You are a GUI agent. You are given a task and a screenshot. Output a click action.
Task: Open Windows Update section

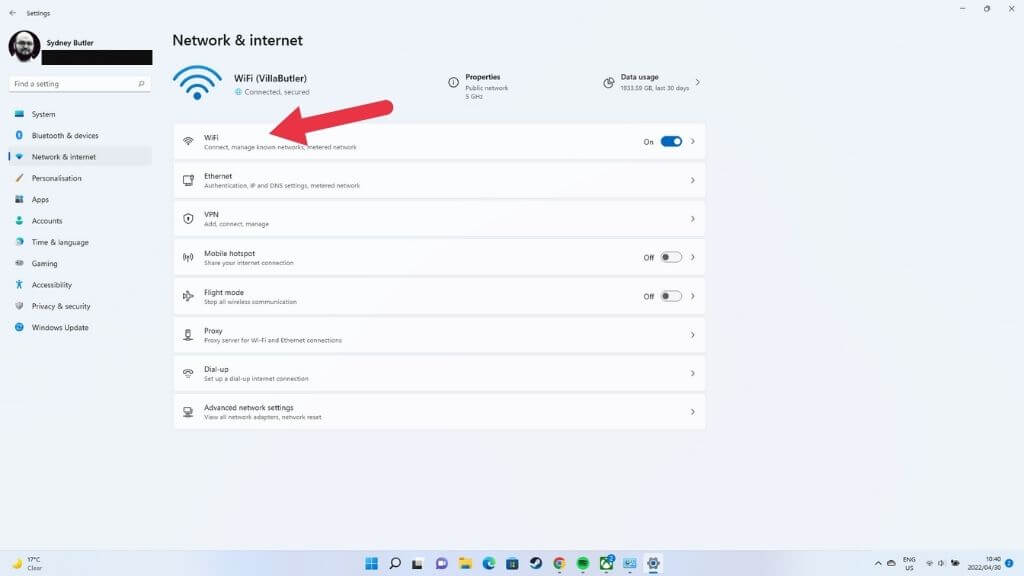coord(80,327)
